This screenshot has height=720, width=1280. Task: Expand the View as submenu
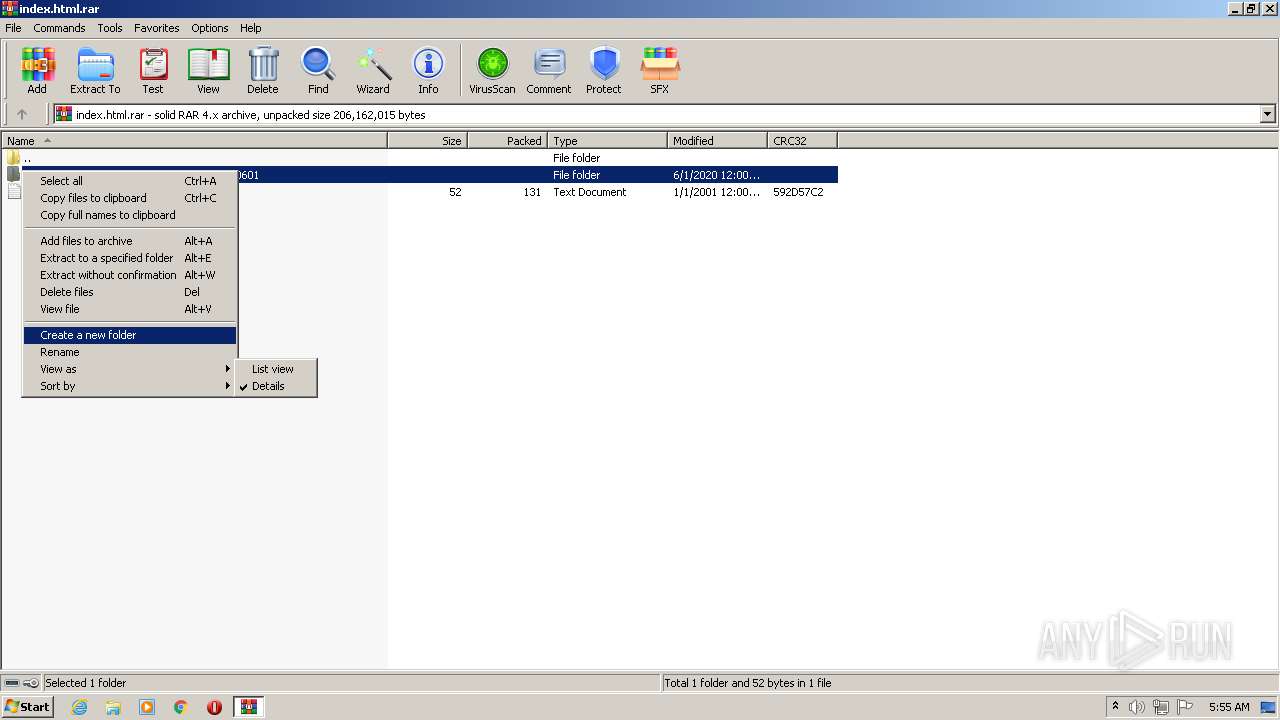tap(130, 369)
